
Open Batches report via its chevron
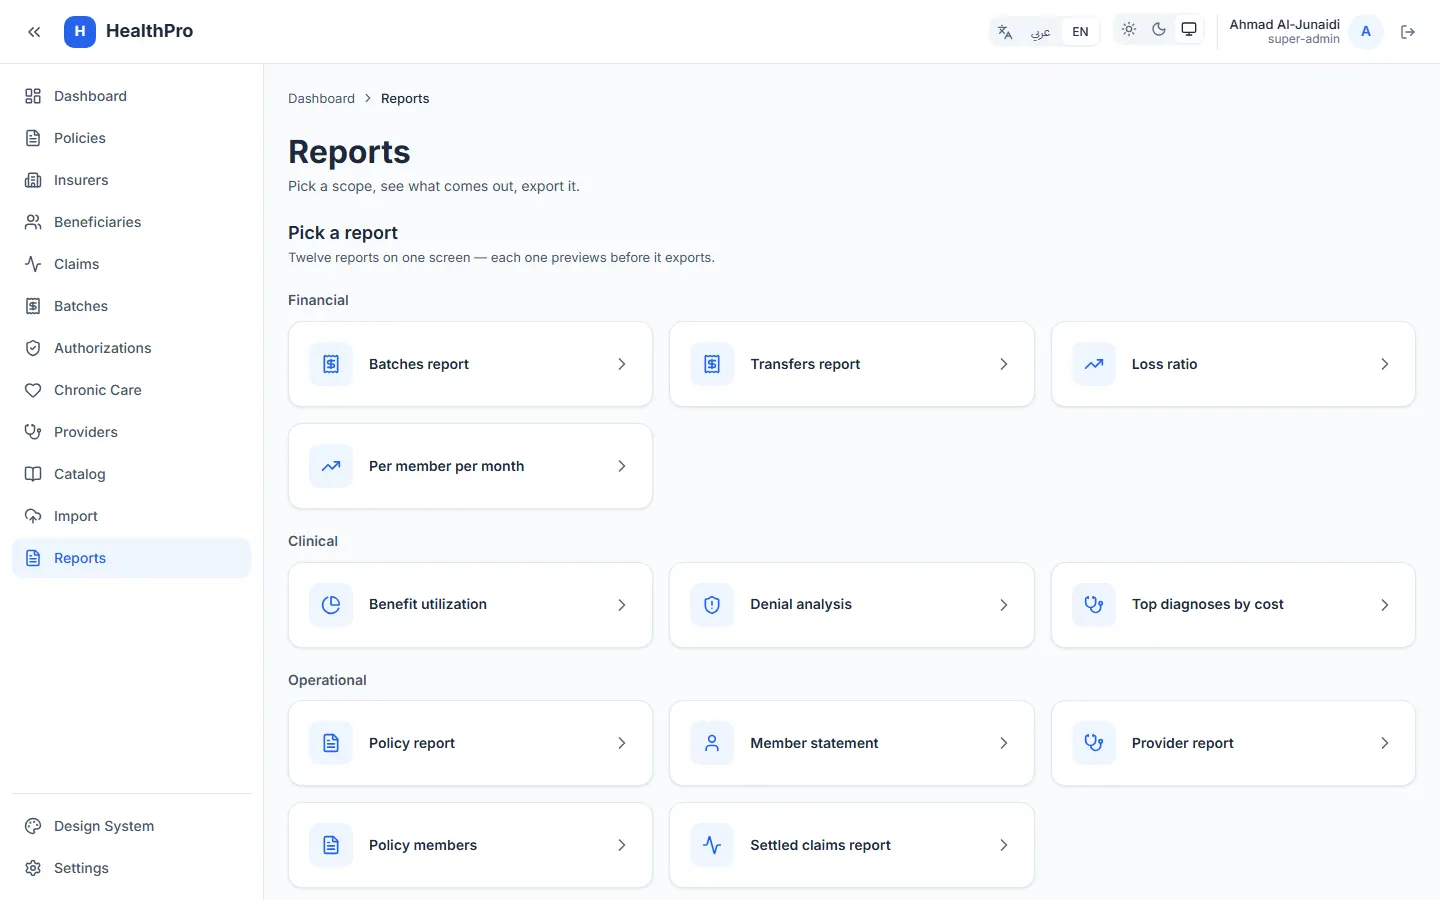pyautogui.click(x=622, y=364)
